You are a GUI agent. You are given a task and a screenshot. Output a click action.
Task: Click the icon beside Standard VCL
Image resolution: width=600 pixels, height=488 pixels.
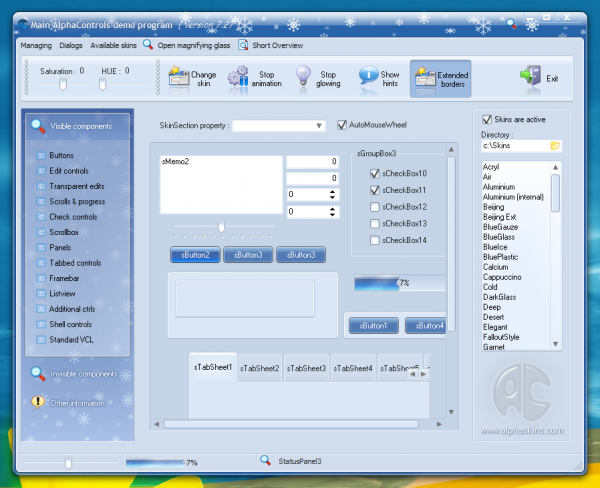coord(41,339)
